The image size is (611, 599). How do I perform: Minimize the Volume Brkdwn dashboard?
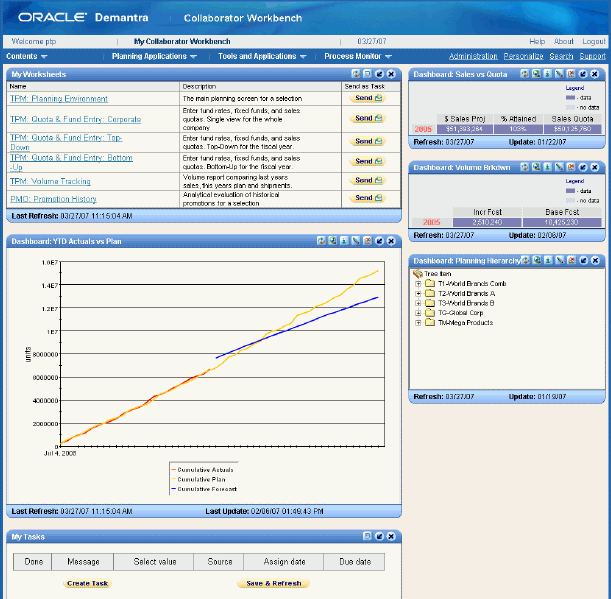coord(583,167)
